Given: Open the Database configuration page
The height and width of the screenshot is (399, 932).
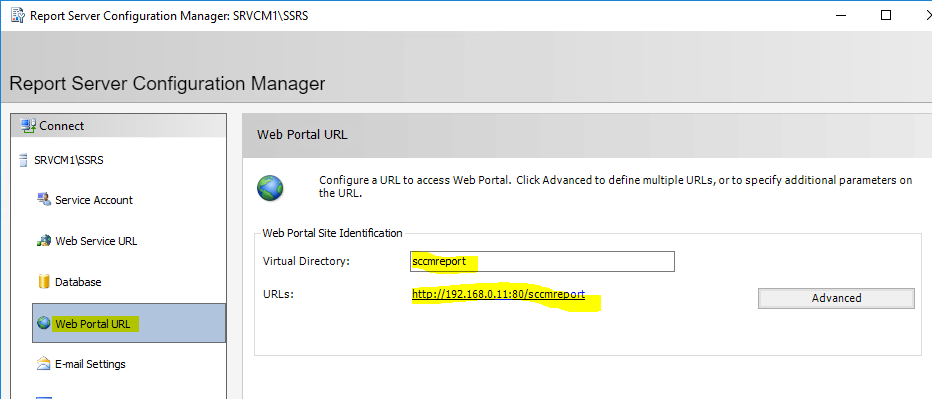Looking at the screenshot, I should tap(78, 282).
